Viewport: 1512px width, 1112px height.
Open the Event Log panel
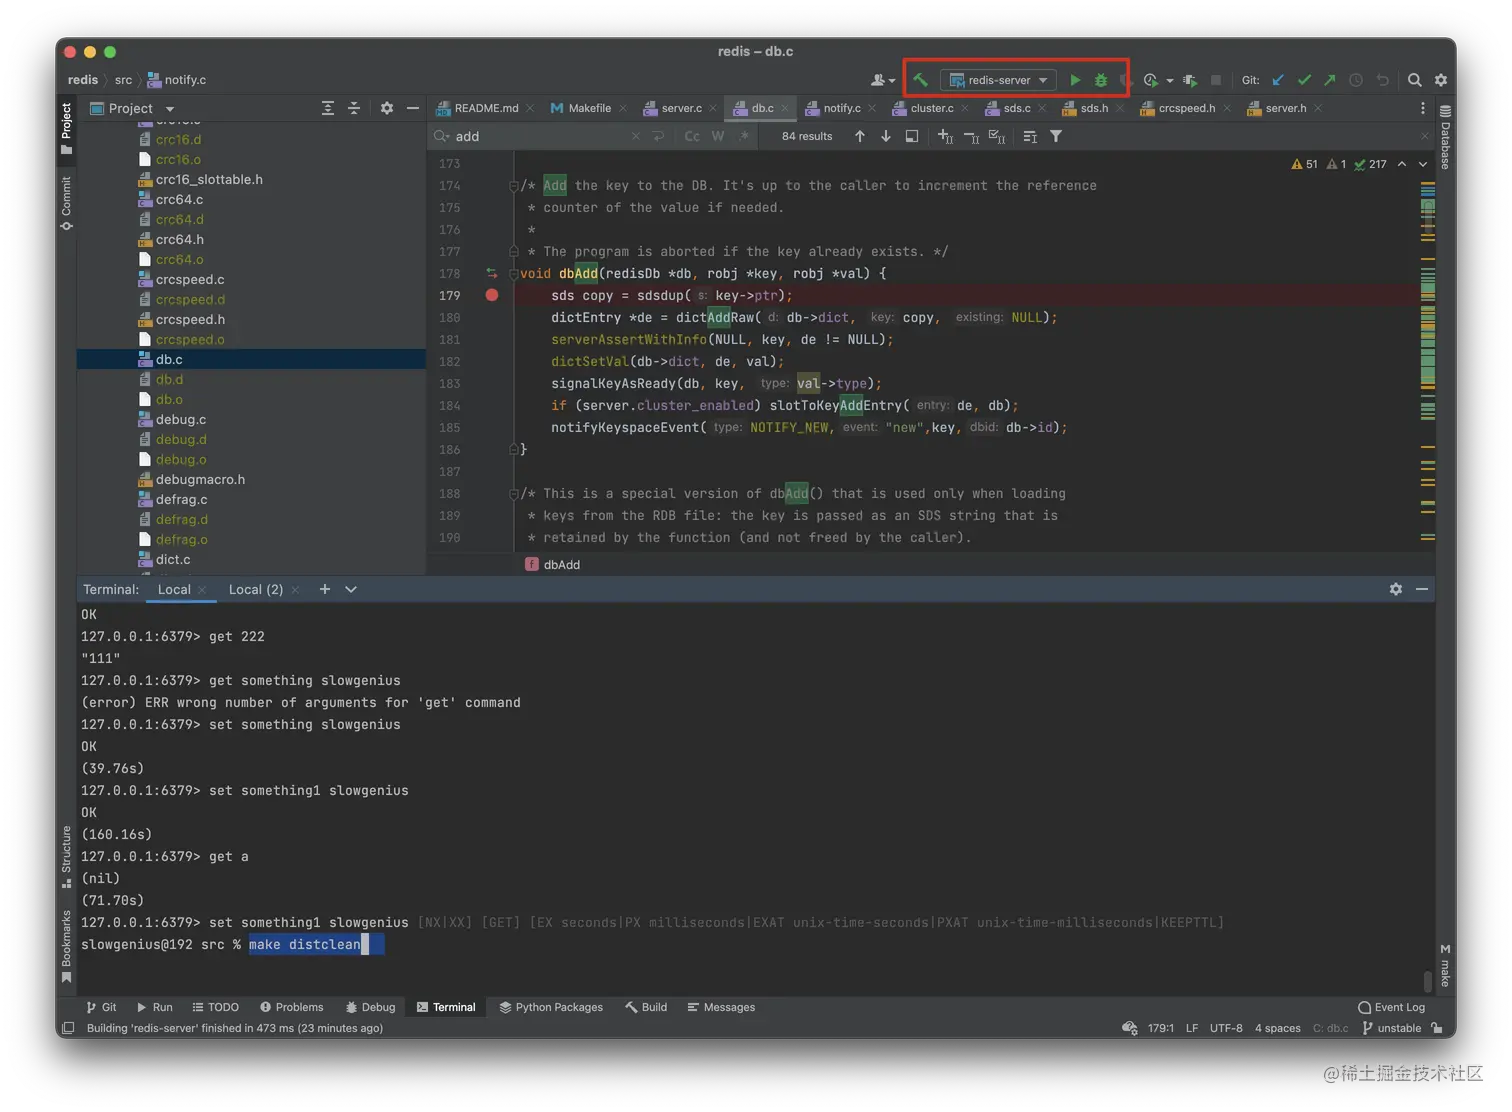click(x=1391, y=1007)
